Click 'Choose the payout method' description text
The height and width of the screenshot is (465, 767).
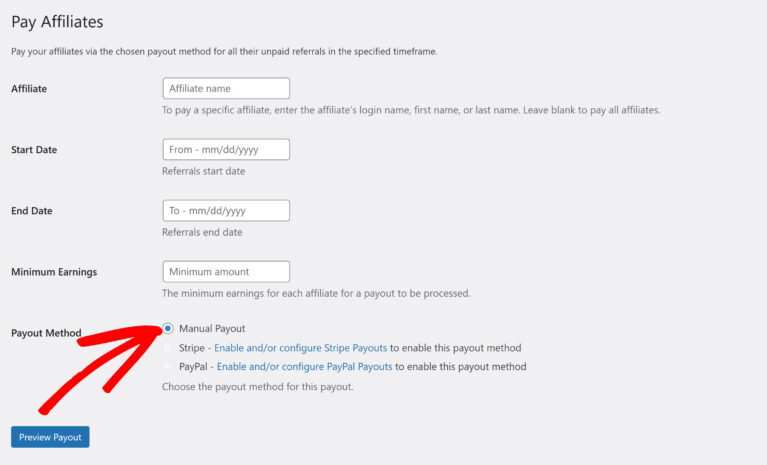pos(257,386)
